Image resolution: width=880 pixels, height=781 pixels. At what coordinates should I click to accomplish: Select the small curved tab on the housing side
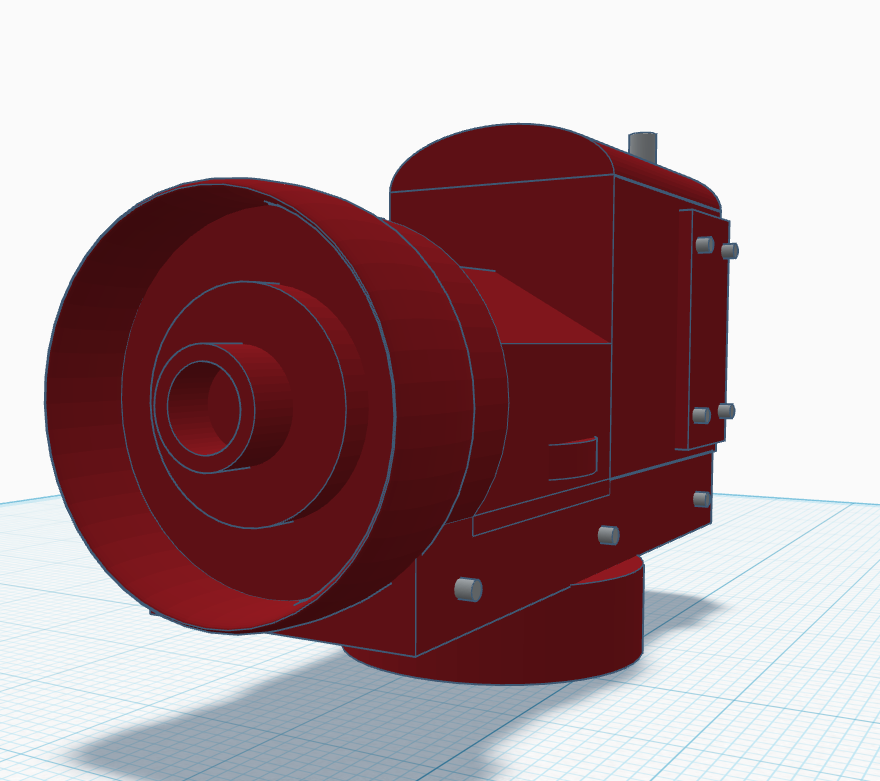pos(574,459)
